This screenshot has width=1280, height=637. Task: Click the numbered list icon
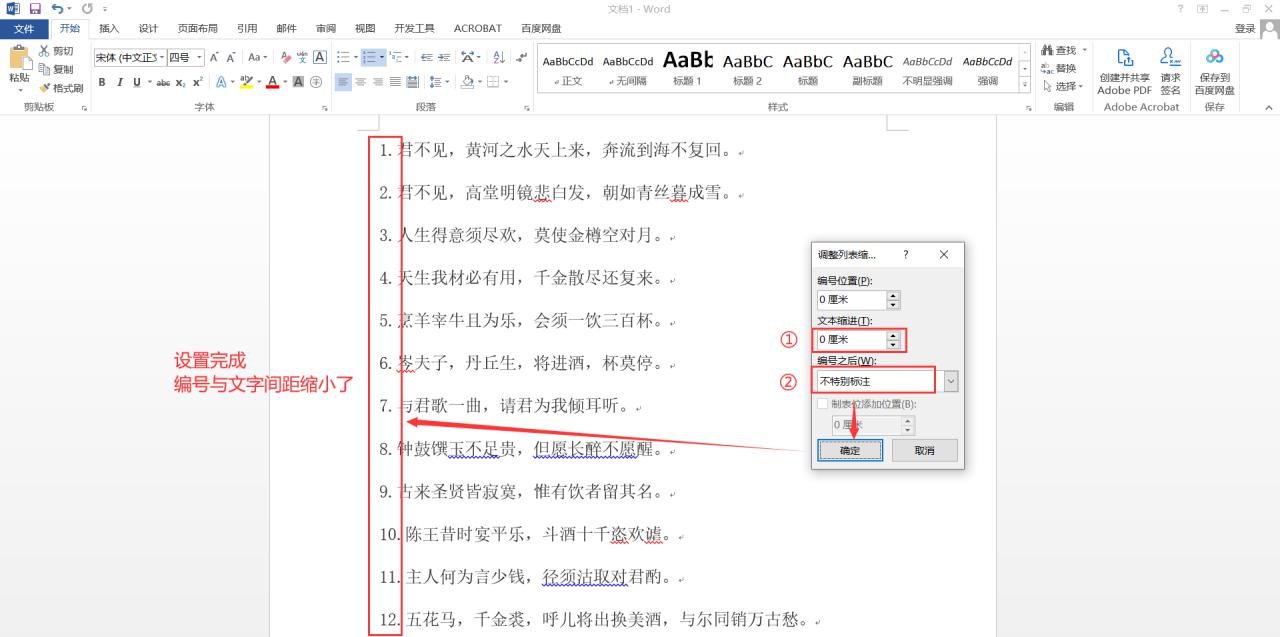coord(368,57)
